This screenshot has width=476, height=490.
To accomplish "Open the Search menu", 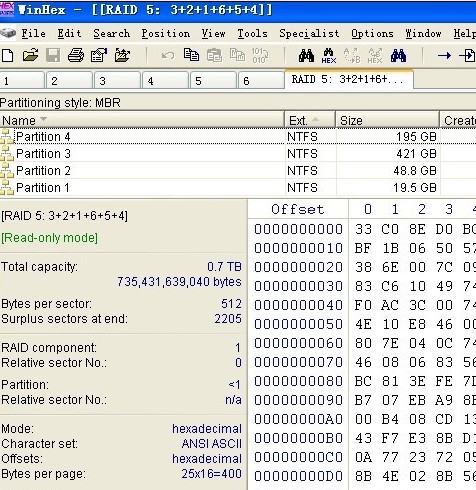I will (112, 33).
